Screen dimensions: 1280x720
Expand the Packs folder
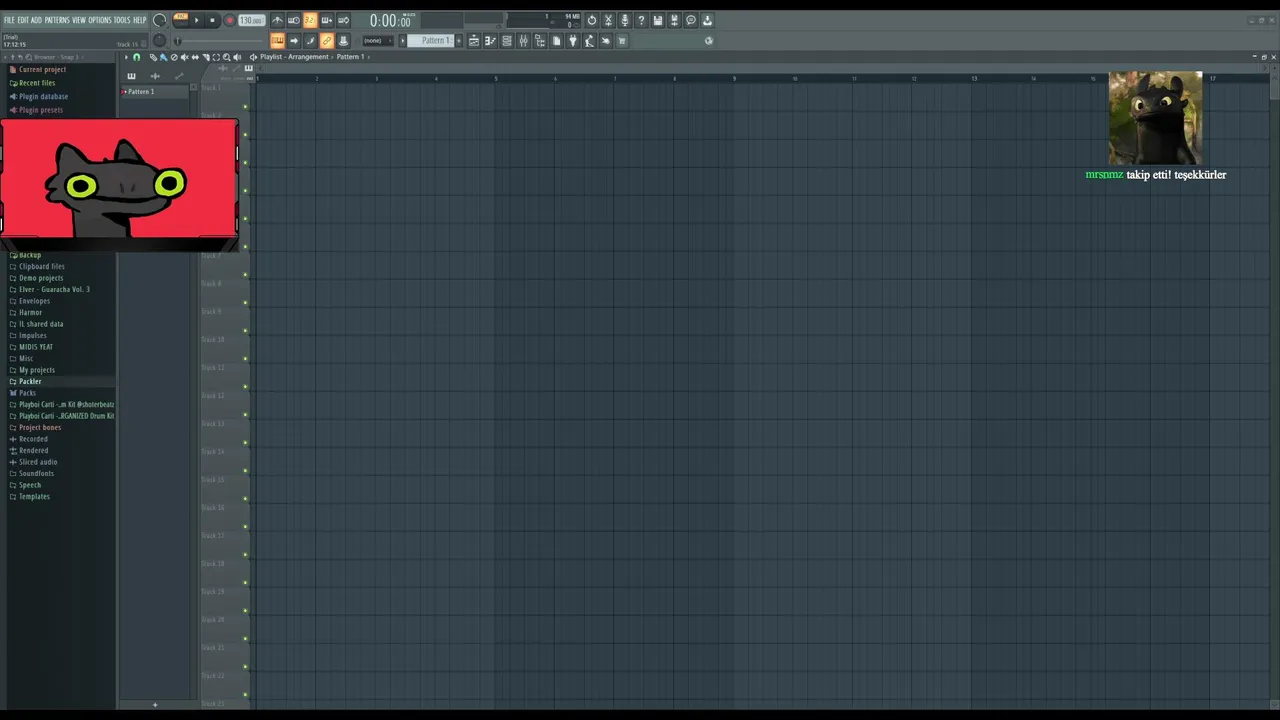(27, 393)
